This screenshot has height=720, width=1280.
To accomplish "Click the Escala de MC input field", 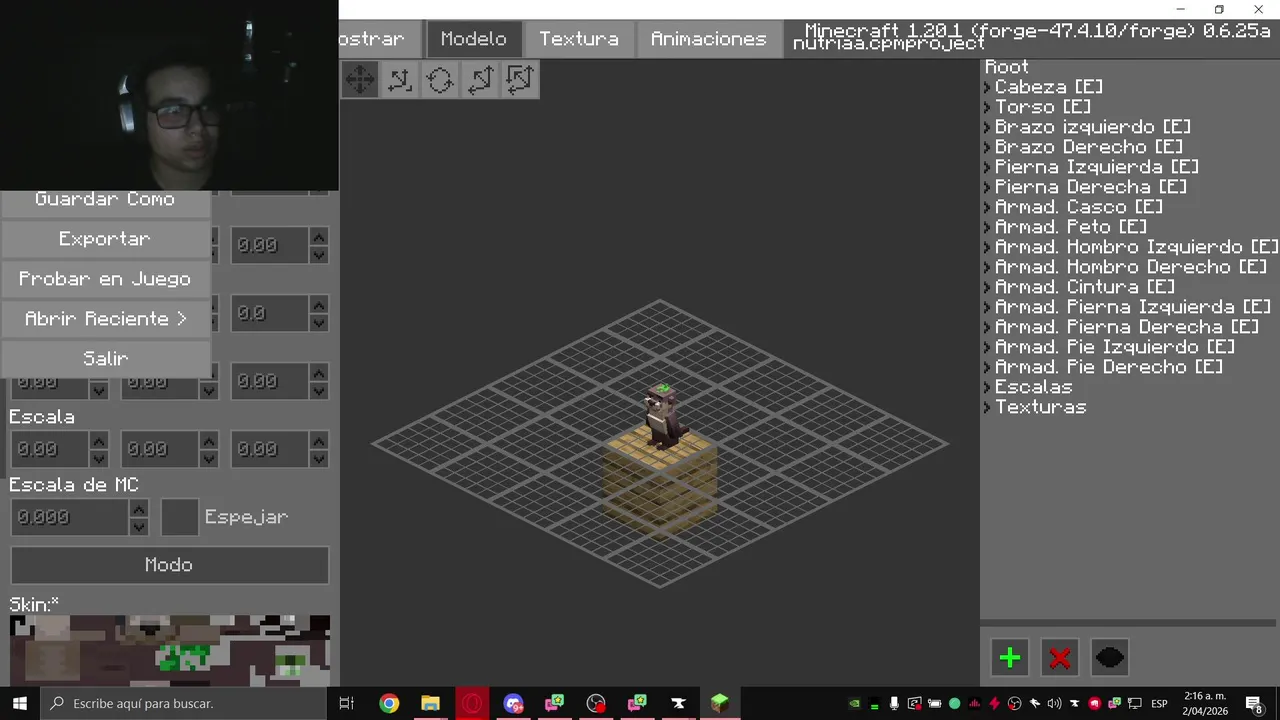I will (70, 517).
